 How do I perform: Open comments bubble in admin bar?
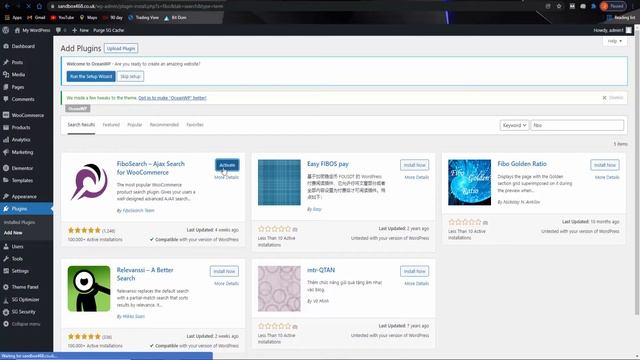pyautogui.click(x=61, y=30)
